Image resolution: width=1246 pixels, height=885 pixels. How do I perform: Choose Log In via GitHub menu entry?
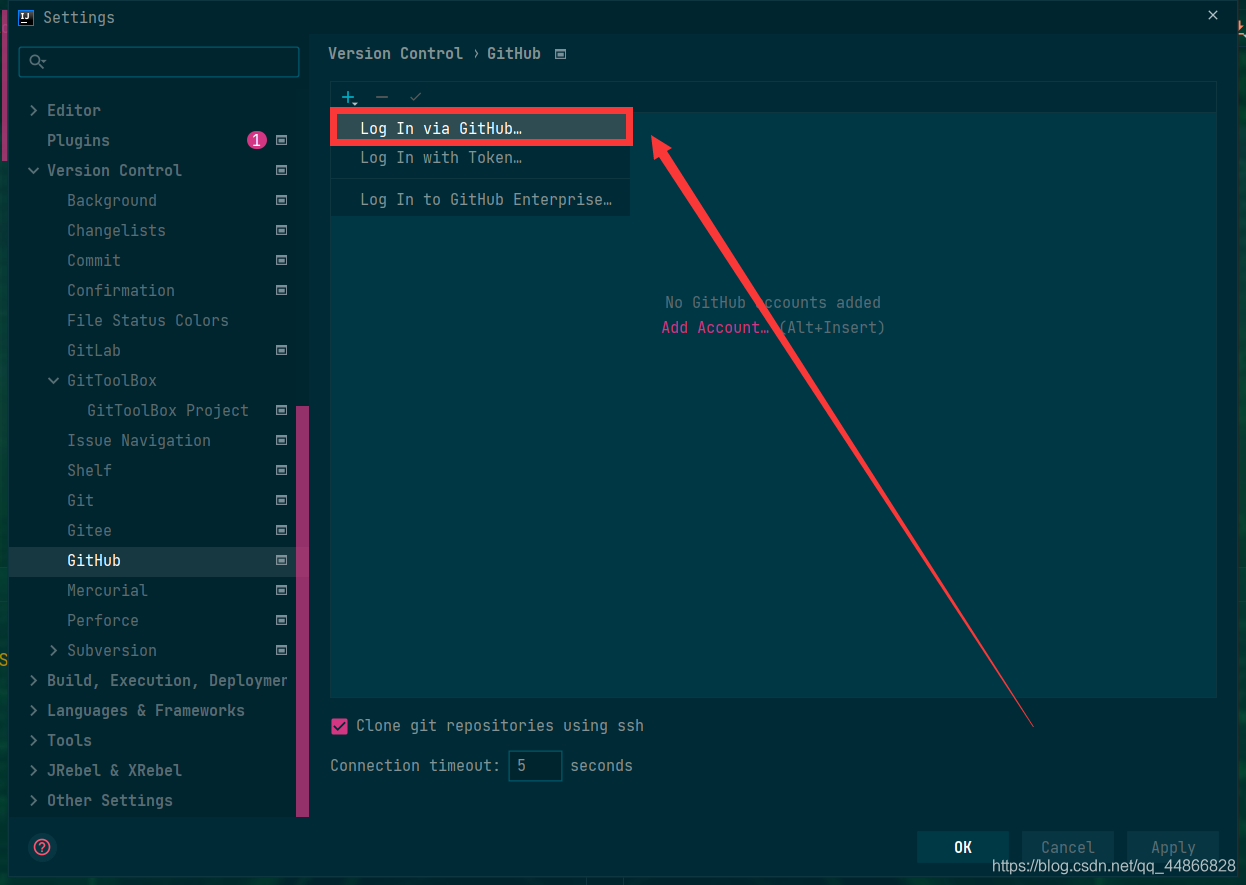[x=480, y=128]
